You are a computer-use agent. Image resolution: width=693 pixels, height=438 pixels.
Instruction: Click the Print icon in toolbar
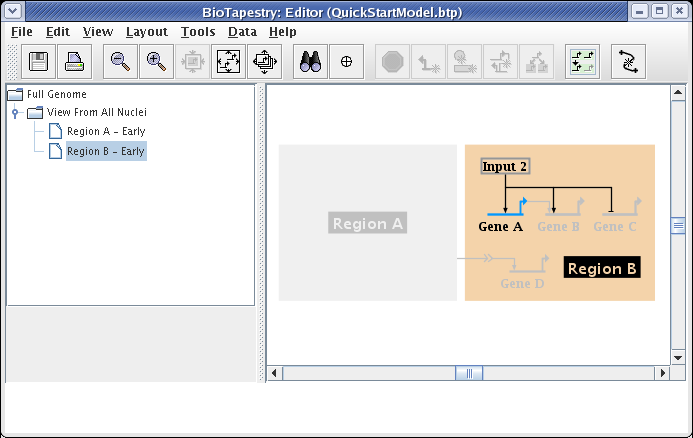[x=75, y=62]
